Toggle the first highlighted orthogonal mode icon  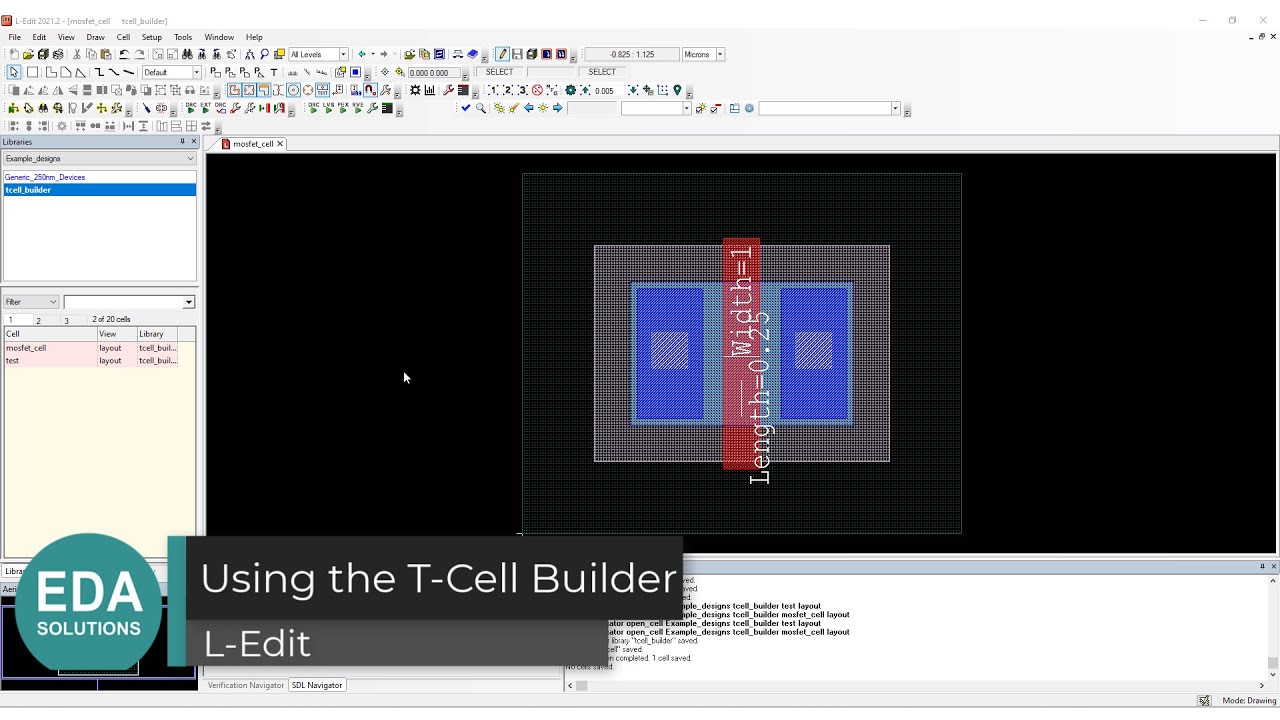(x=233, y=90)
